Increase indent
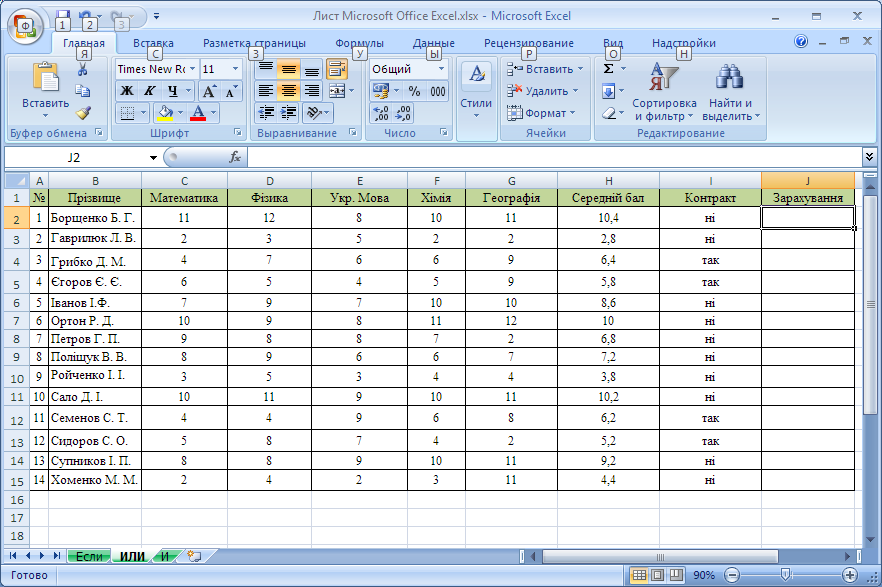This screenshot has width=882, height=587. (289, 113)
